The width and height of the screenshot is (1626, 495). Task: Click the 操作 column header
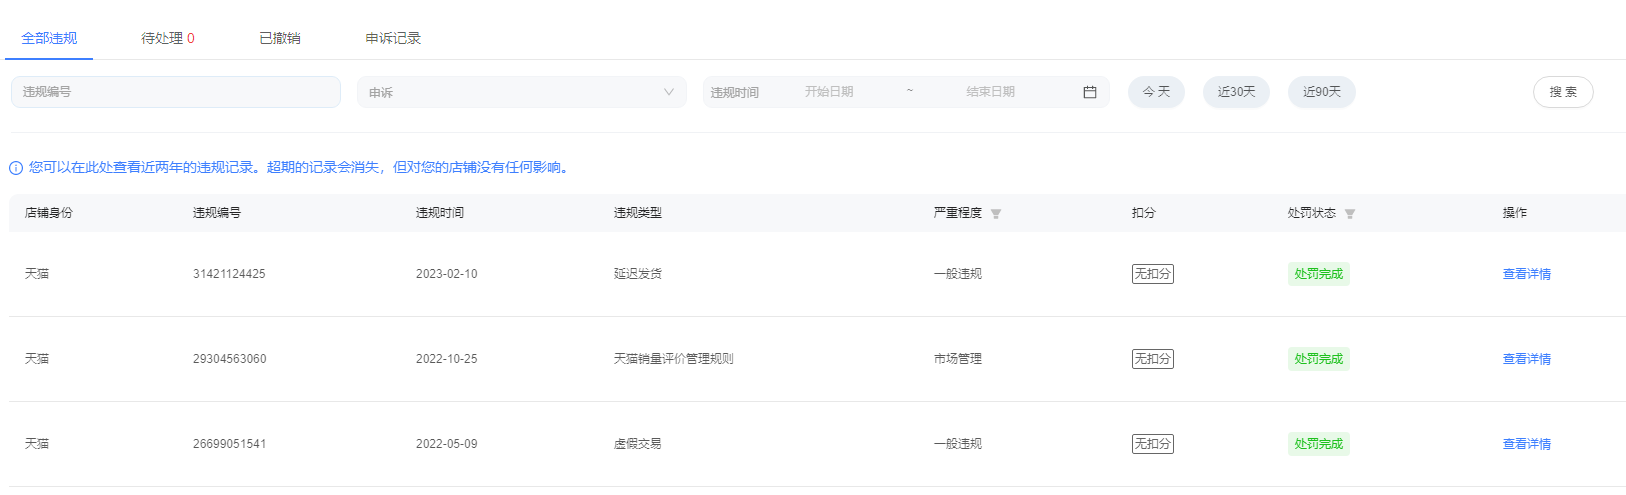1515,213
